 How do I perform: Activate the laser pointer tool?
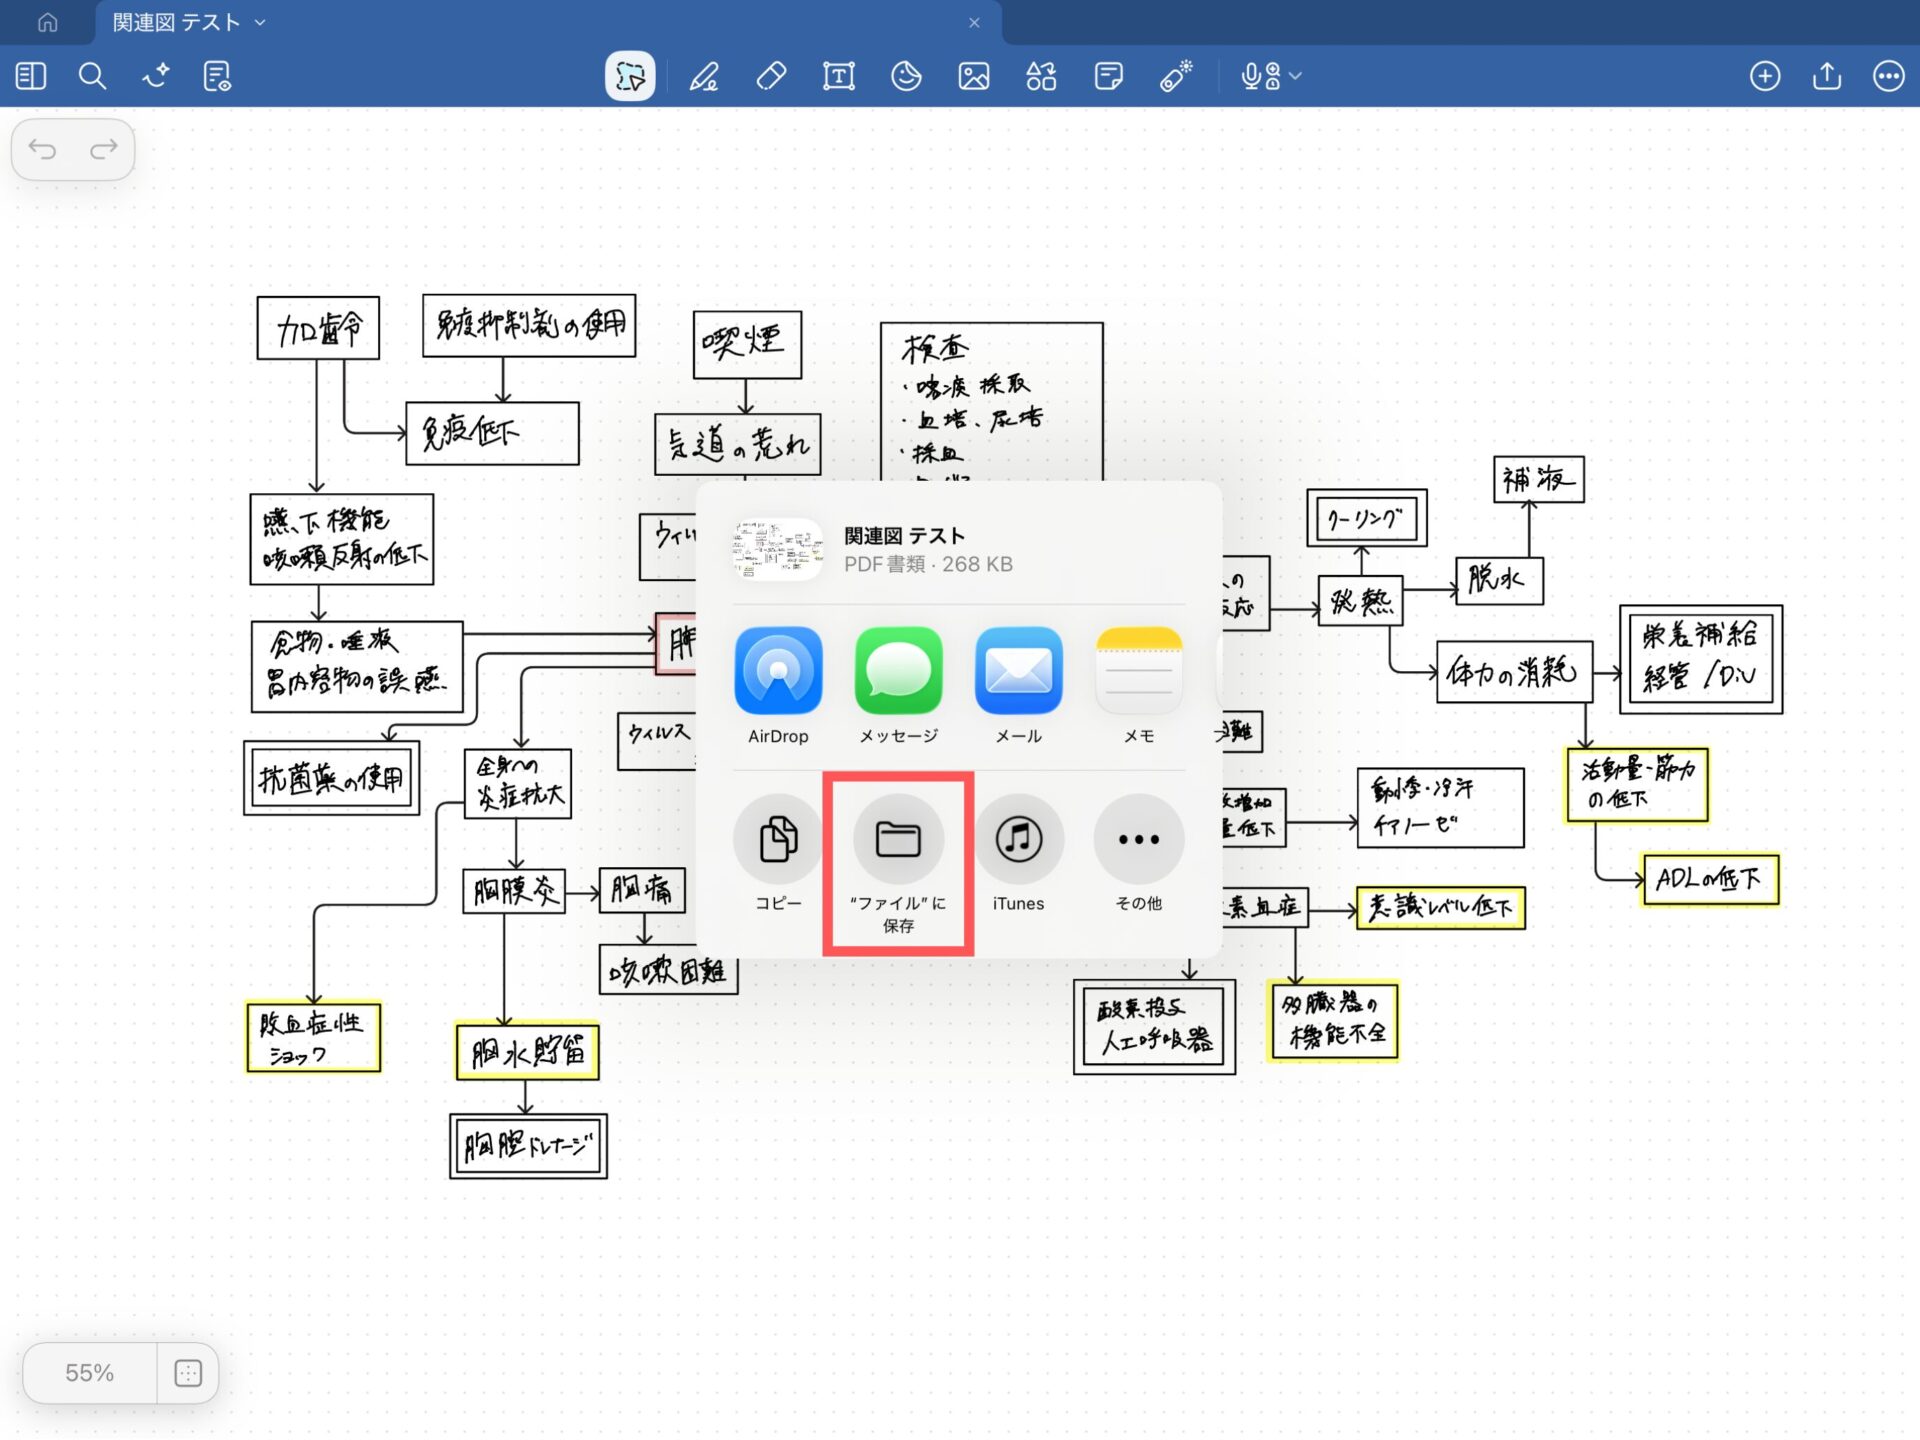pyautogui.click(x=1176, y=76)
